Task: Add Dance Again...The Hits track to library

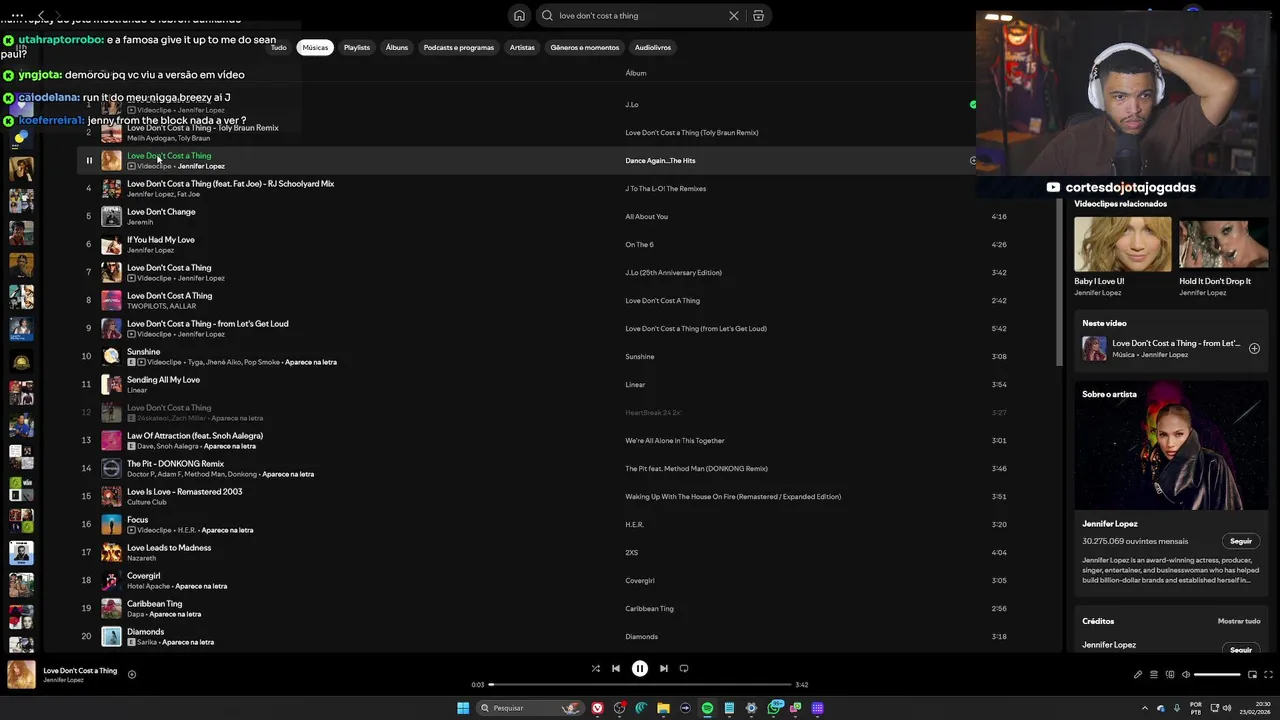Action: (972, 160)
